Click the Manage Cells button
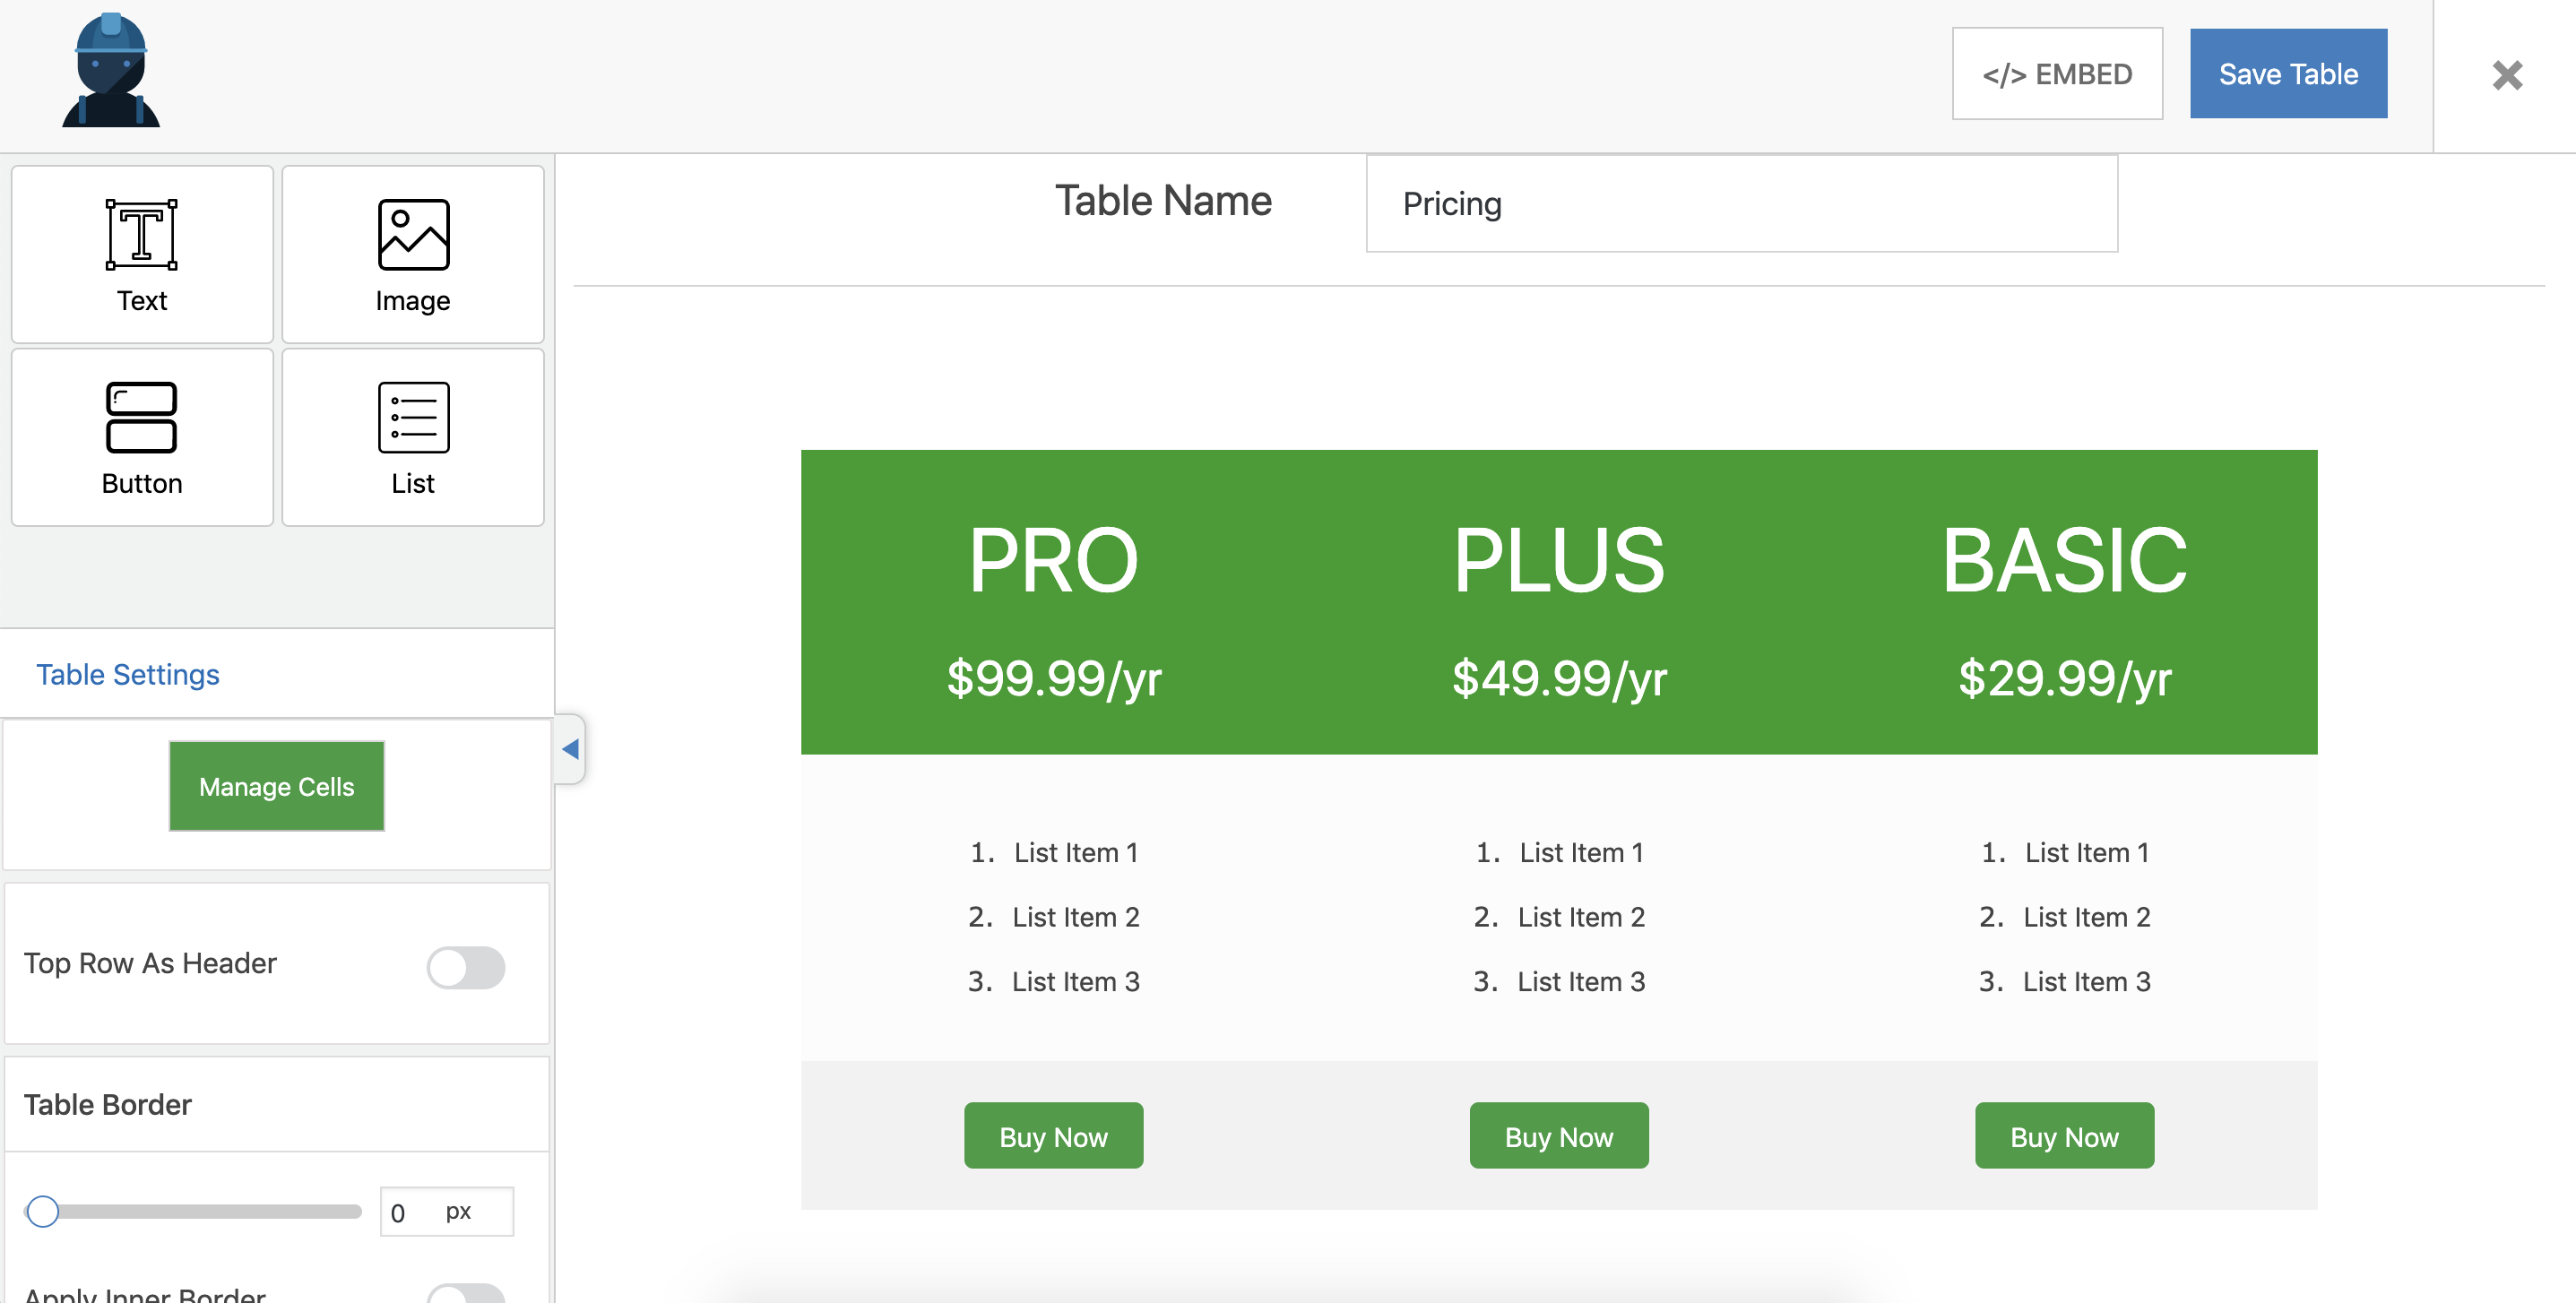Screen dimensions: 2576x1303 pos(276,786)
